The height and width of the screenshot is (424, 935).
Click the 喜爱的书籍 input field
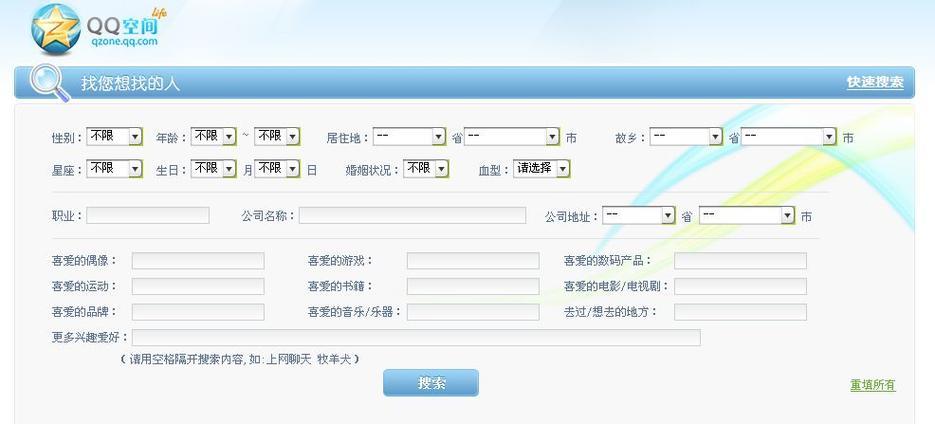coord(473,286)
